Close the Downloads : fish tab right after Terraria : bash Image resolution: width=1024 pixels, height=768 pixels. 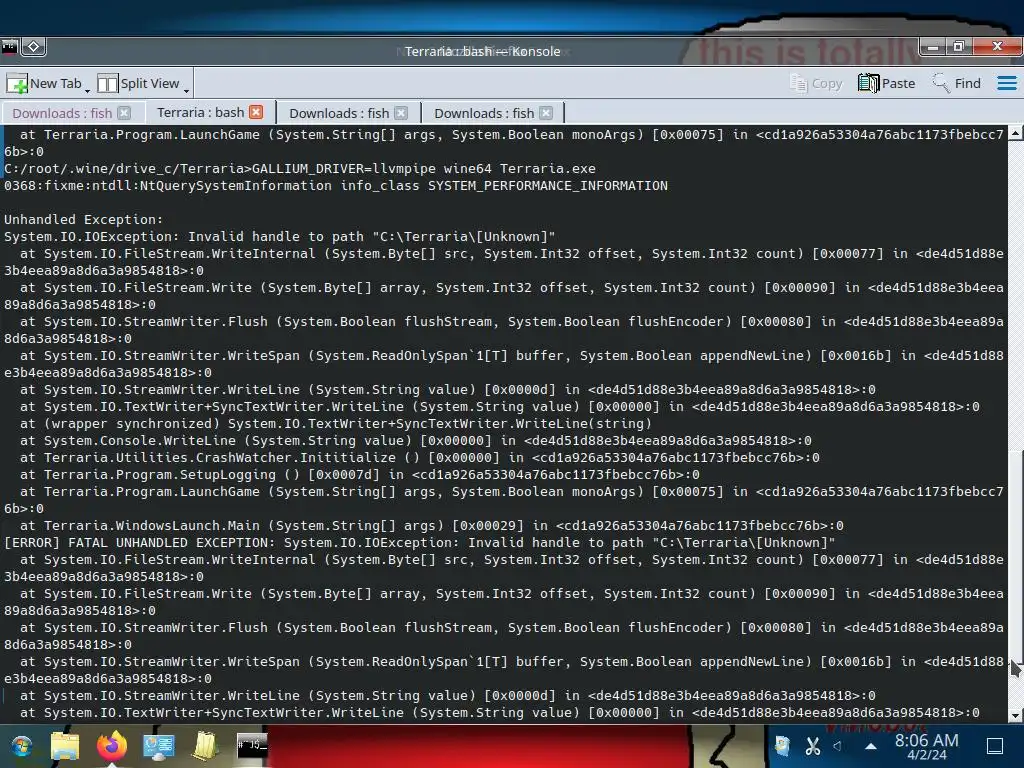click(402, 113)
